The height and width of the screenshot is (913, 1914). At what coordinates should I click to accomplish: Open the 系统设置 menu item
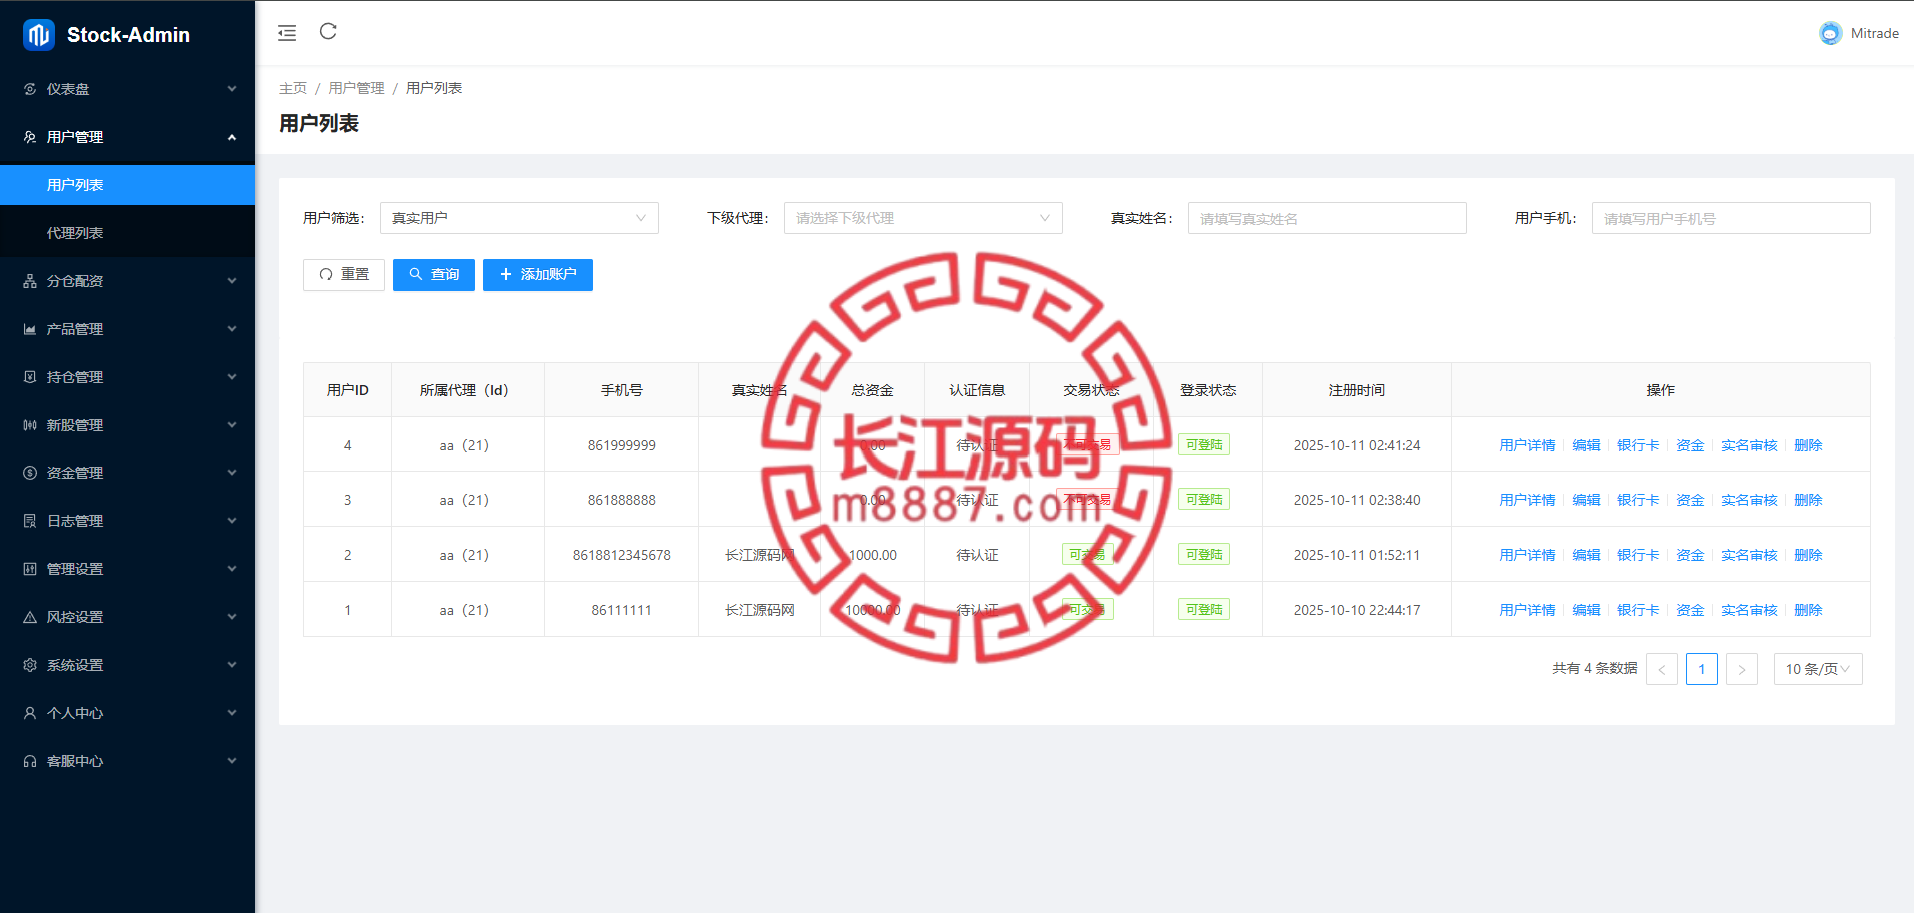(x=127, y=665)
